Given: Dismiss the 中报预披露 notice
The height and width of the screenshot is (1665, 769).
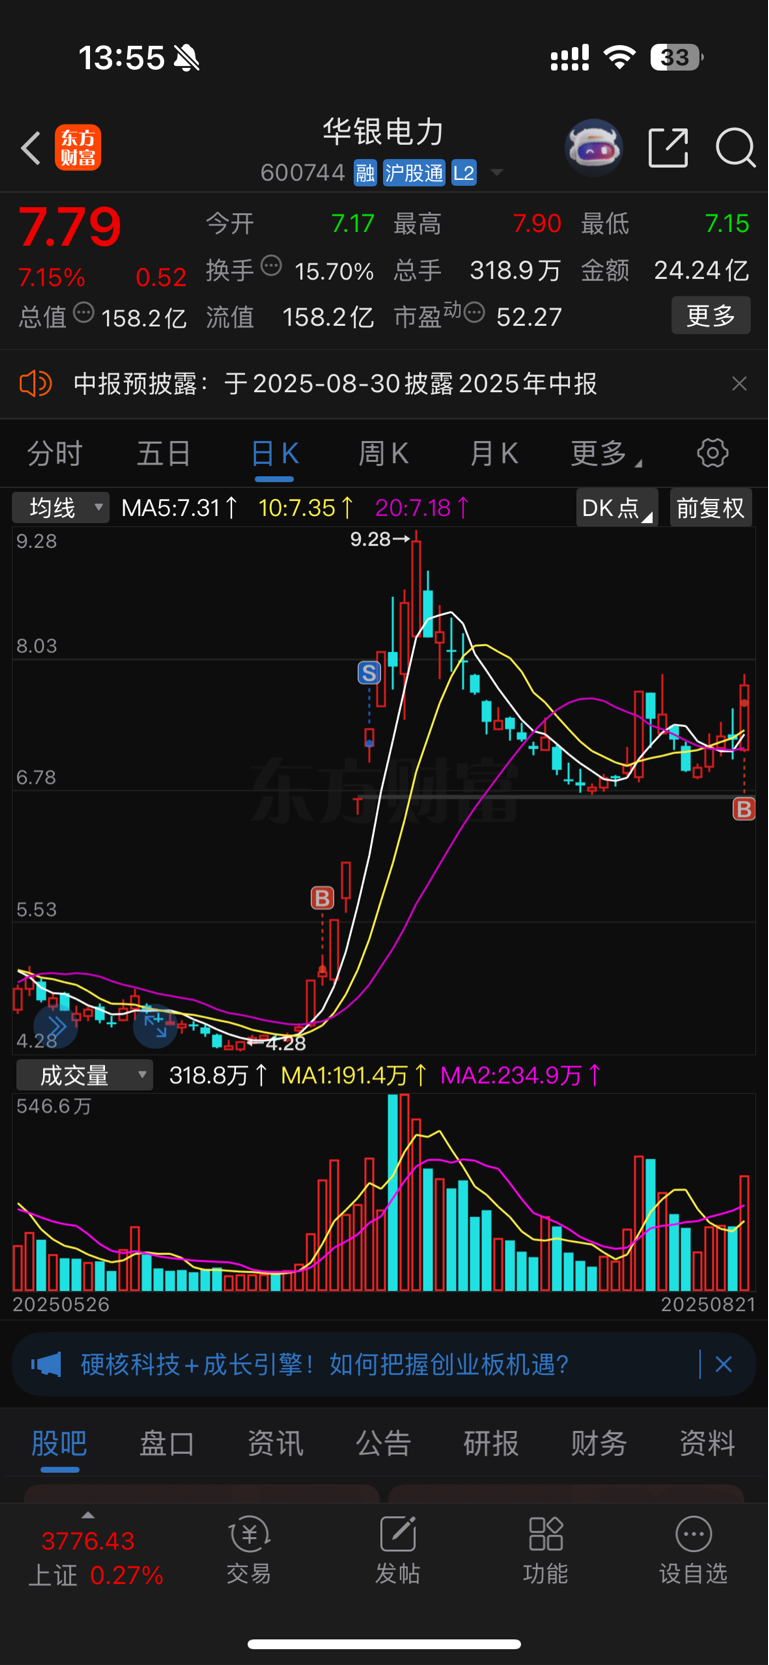Looking at the screenshot, I should pos(739,384).
